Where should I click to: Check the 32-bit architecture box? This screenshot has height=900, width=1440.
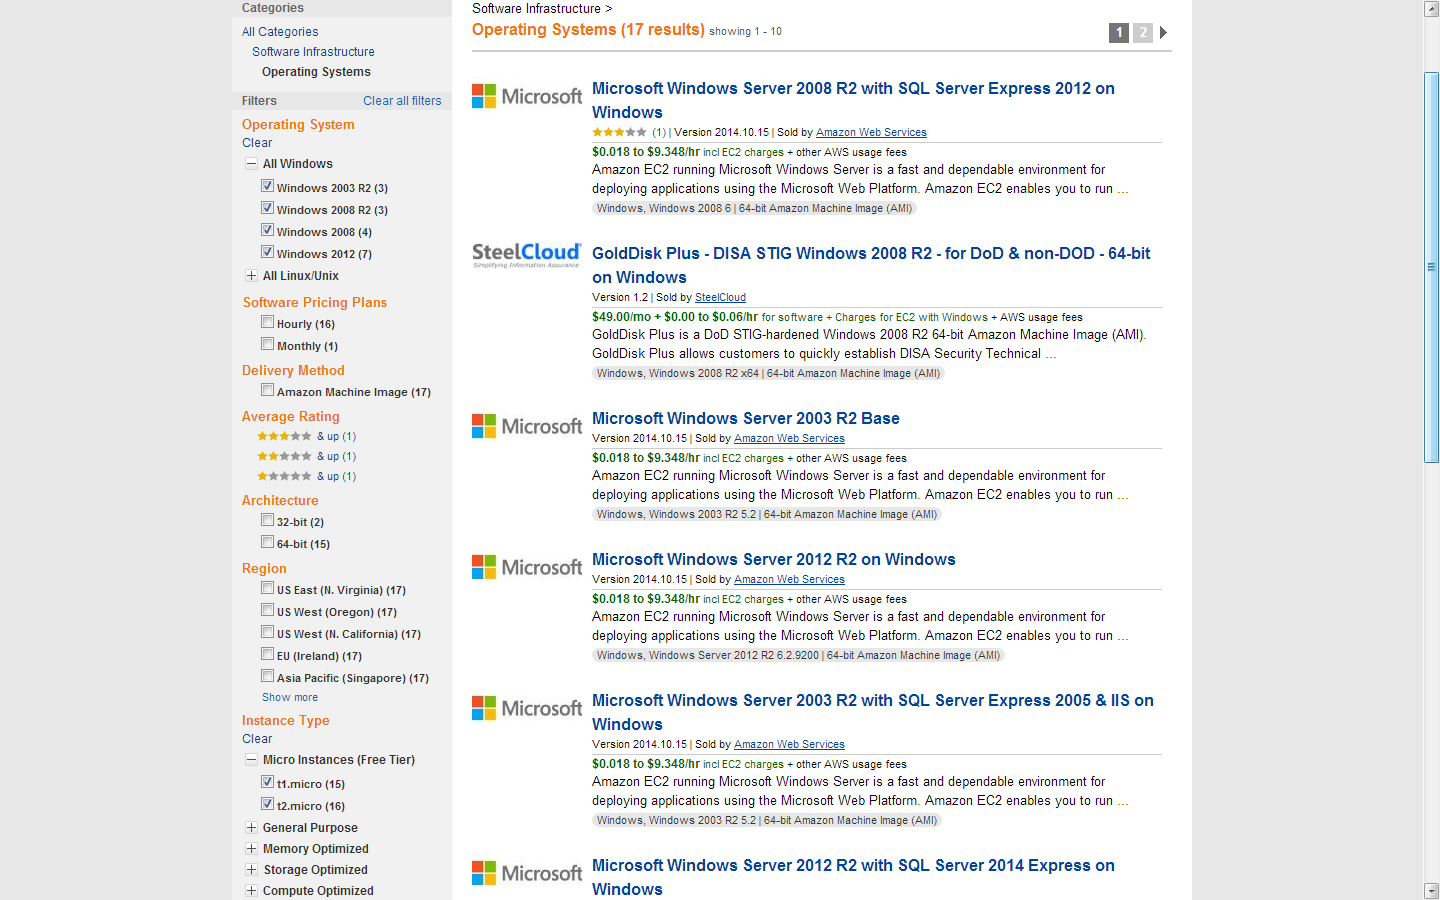tap(267, 520)
